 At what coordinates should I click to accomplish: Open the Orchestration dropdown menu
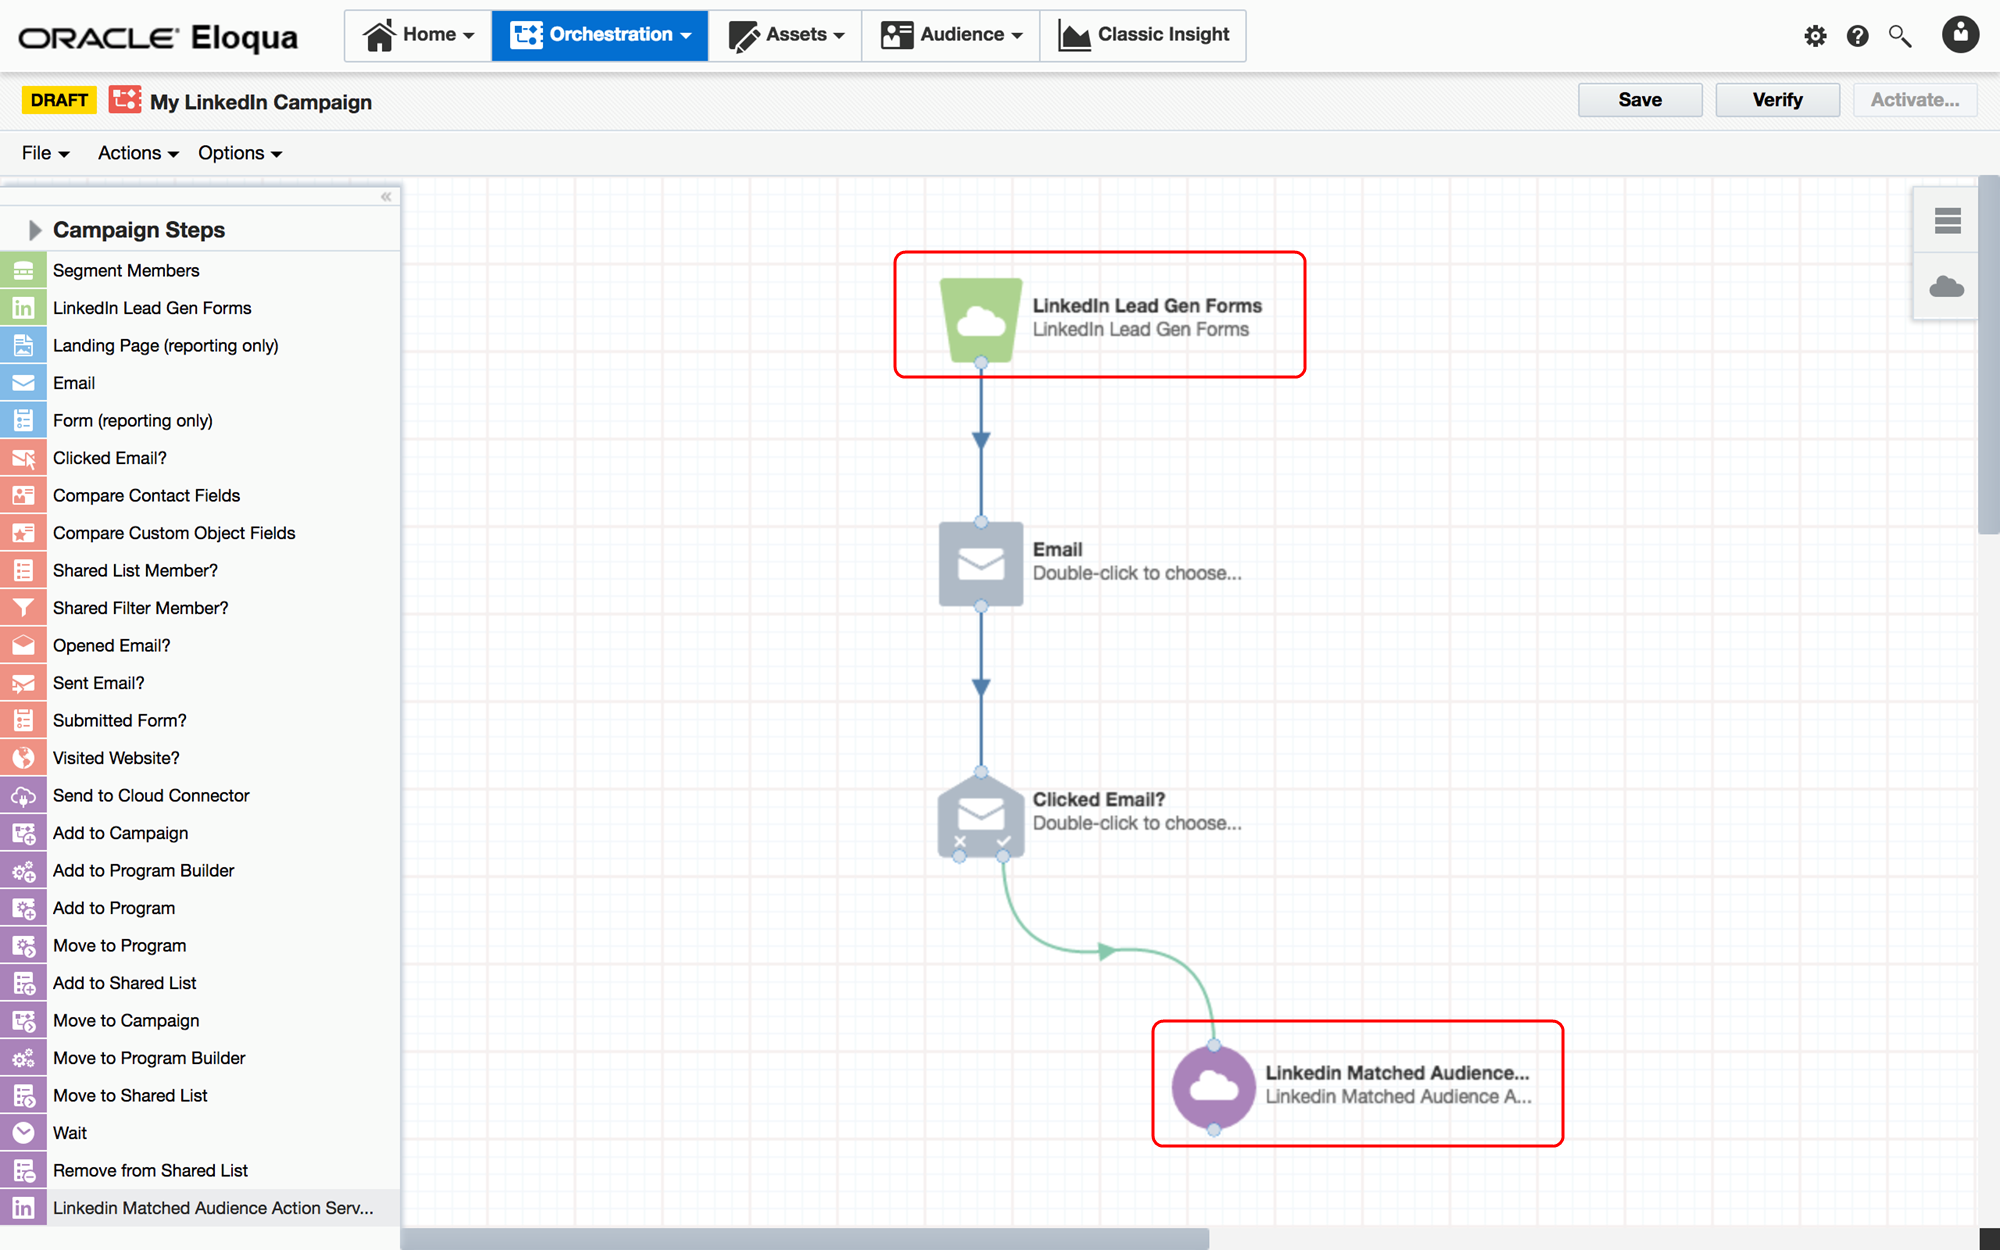tap(600, 35)
